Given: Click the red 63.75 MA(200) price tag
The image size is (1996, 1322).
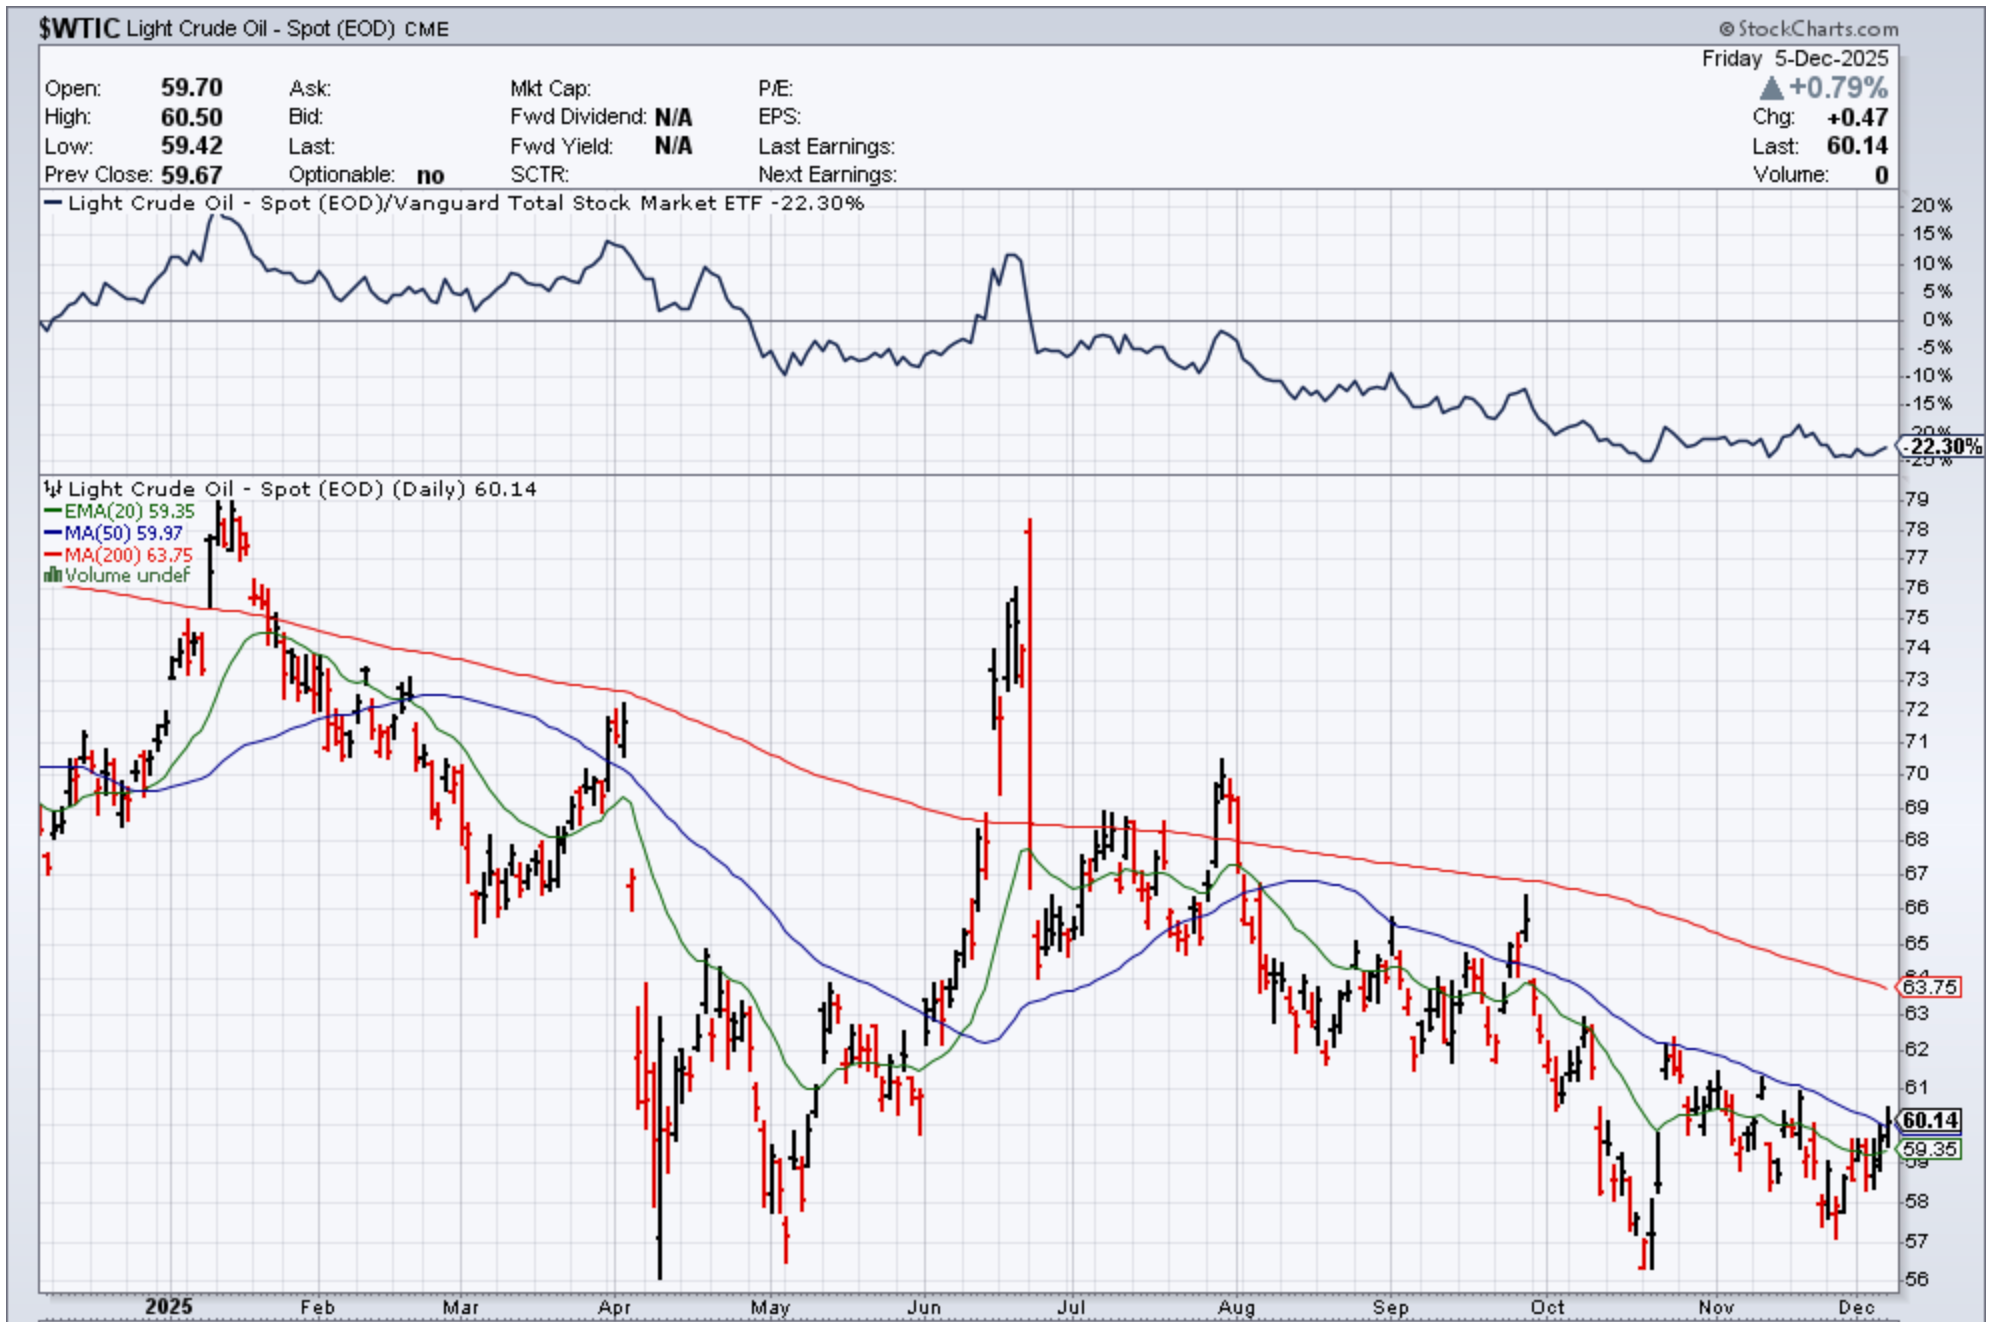Looking at the screenshot, I should coord(1929,987).
